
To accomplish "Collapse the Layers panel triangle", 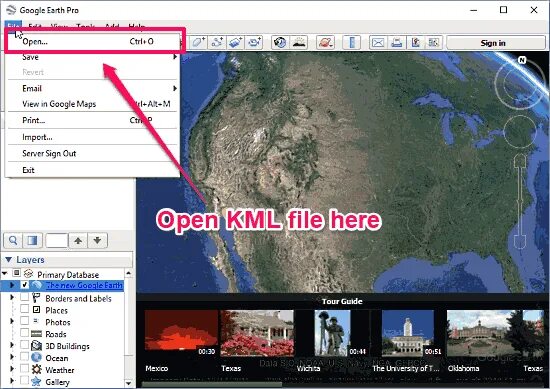I will [8, 260].
